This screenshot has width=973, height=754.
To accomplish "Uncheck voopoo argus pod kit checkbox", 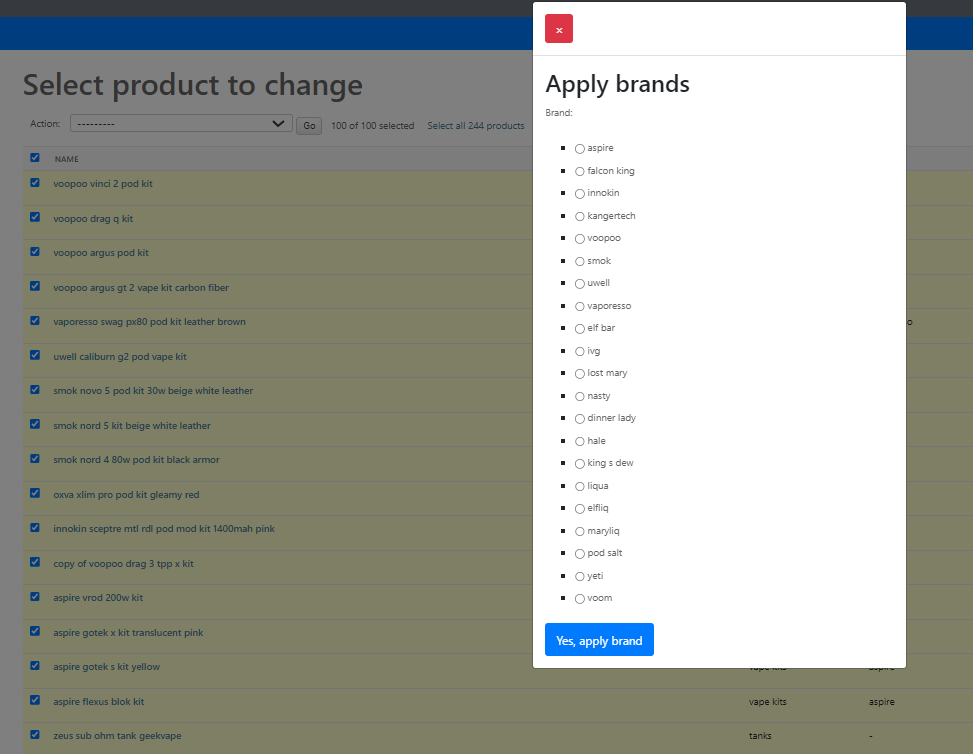I will tap(35, 251).
